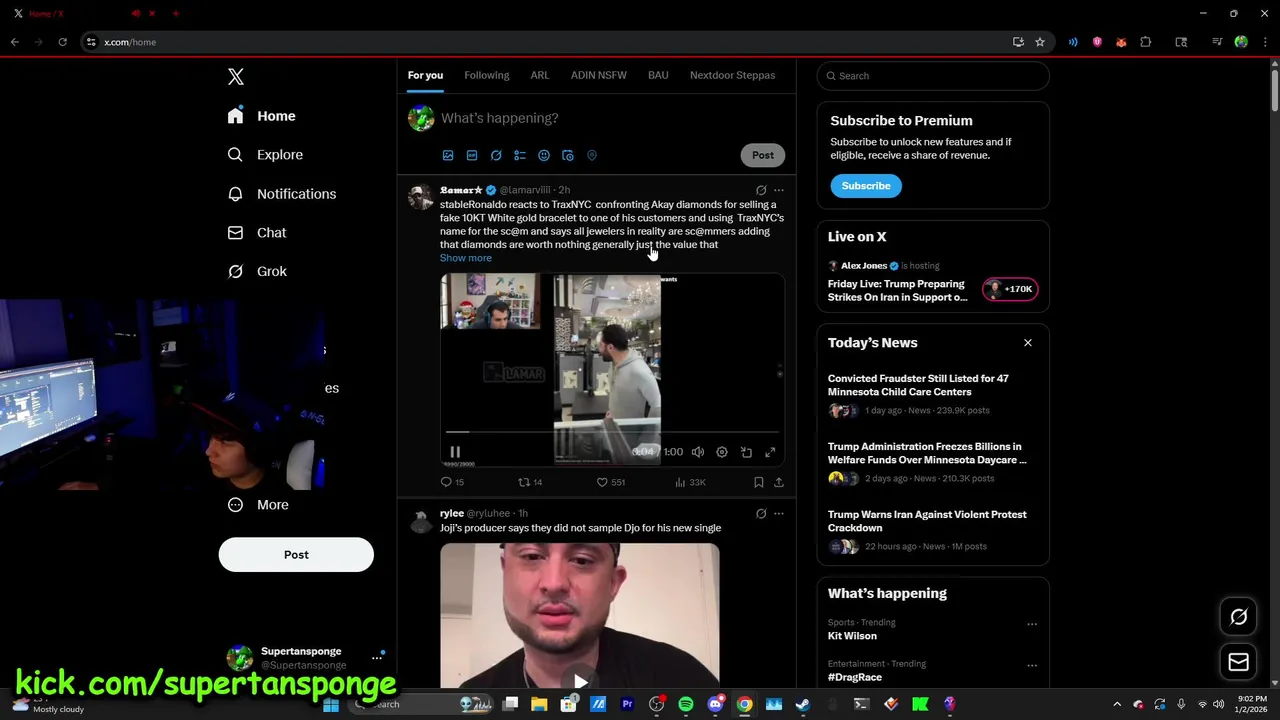Open Grok actions on Lamar's post
The image size is (1280, 720).
click(x=761, y=190)
